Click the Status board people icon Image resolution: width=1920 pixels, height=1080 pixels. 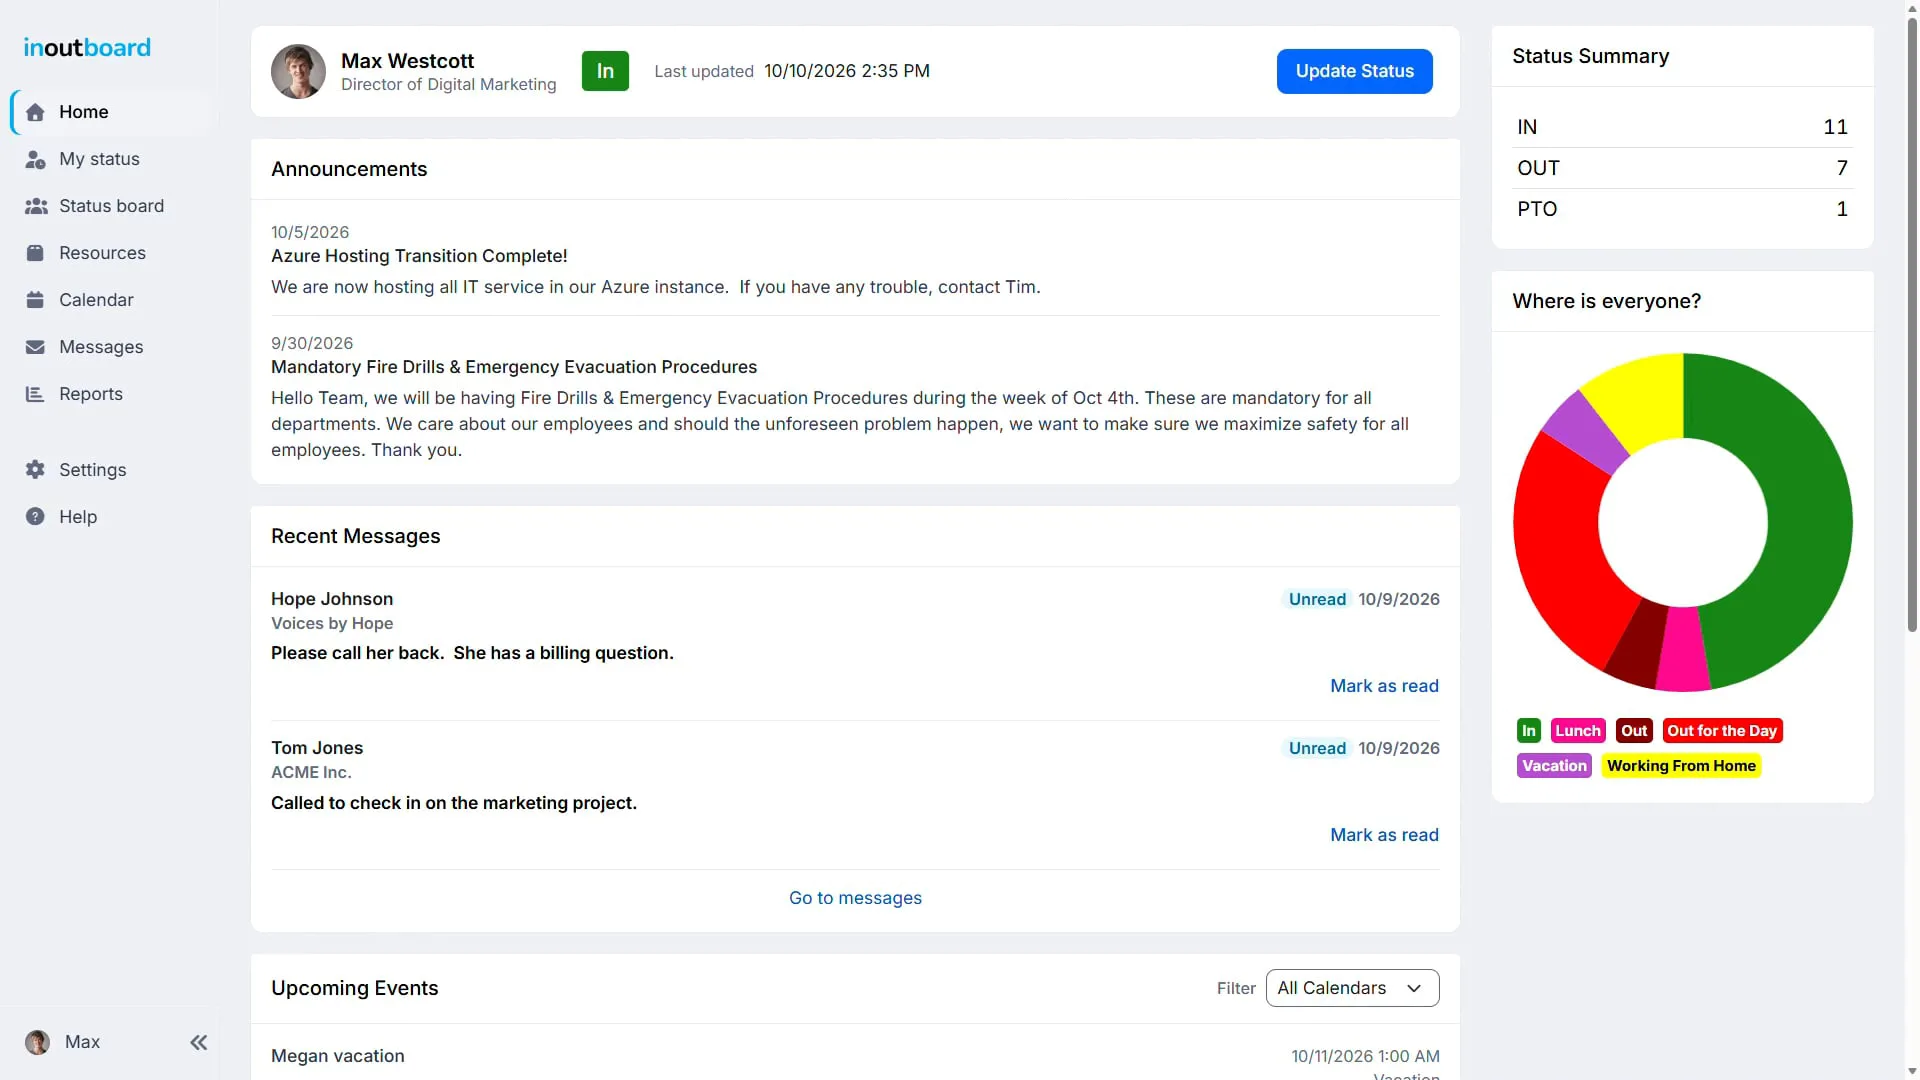[x=36, y=206]
